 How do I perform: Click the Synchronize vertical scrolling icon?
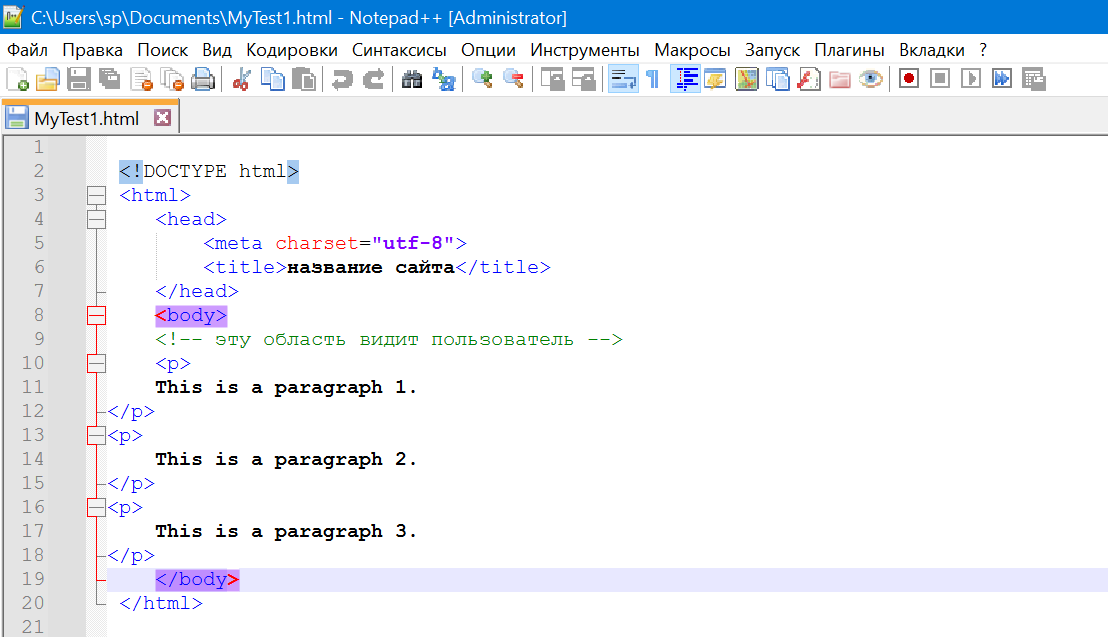click(553, 79)
